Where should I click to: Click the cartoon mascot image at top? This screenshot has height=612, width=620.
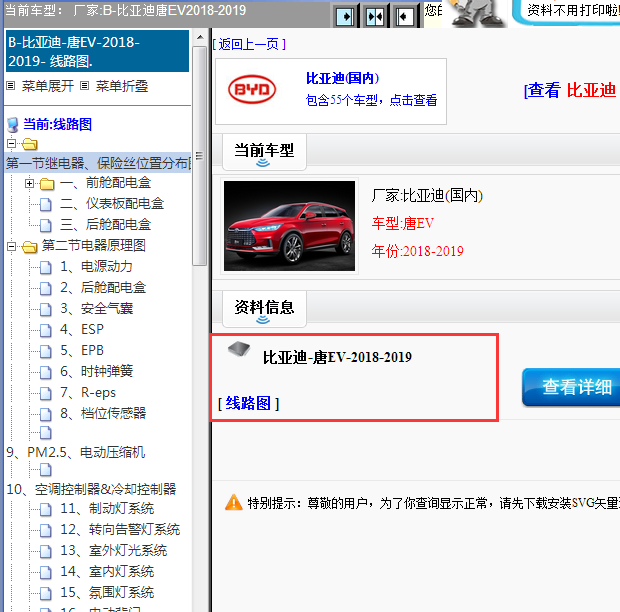476,13
